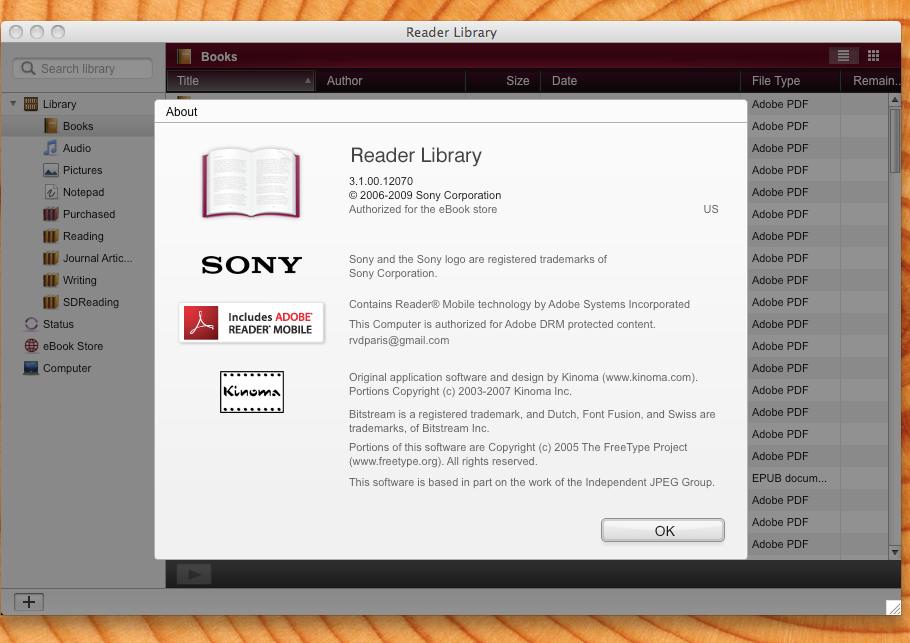Click the scrollbar down arrow
The height and width of the screenshot is (643, 910).
click(x=895, y=552)
